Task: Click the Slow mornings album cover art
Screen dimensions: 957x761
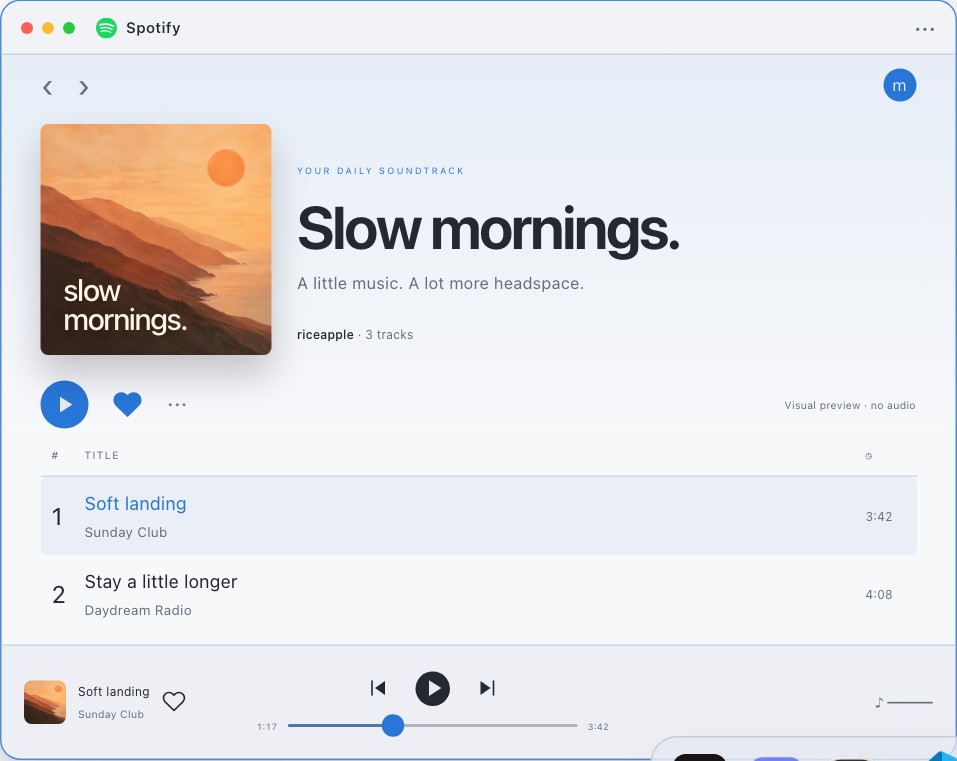Action: click(156, 239)
